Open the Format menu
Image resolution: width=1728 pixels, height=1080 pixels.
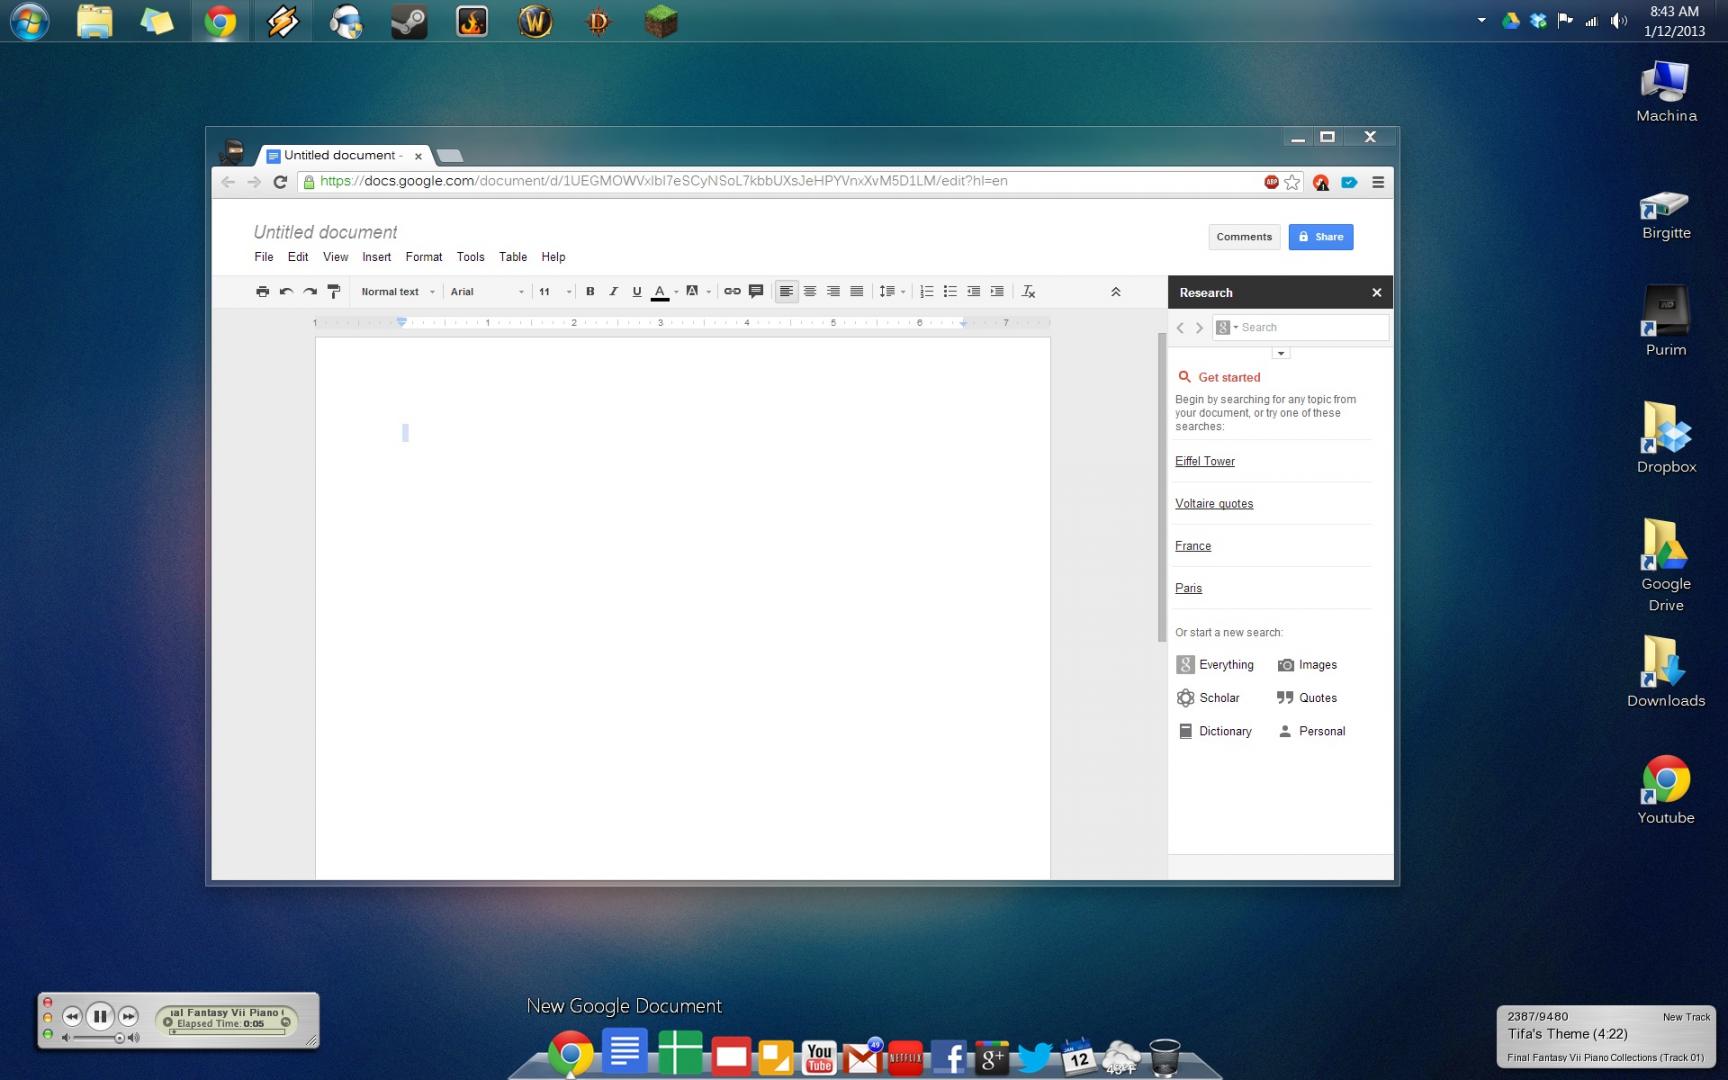(423, 257)
